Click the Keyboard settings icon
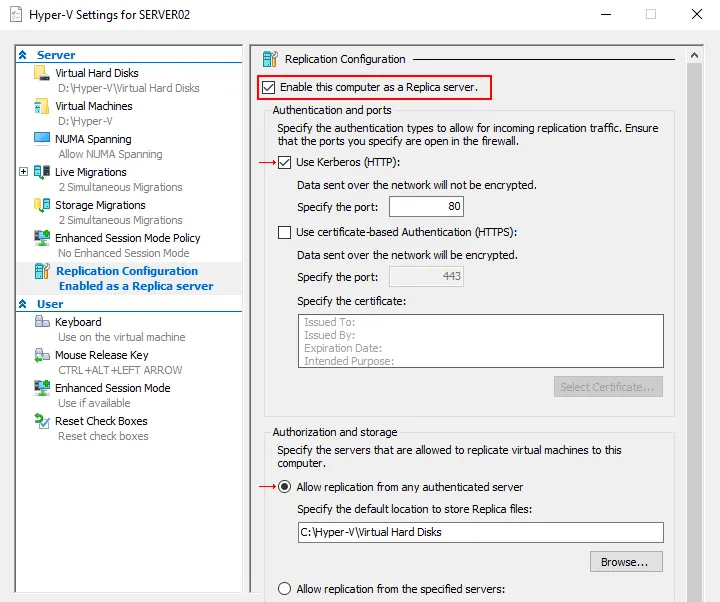Screen dimensions: 720x602 point(41,322)
